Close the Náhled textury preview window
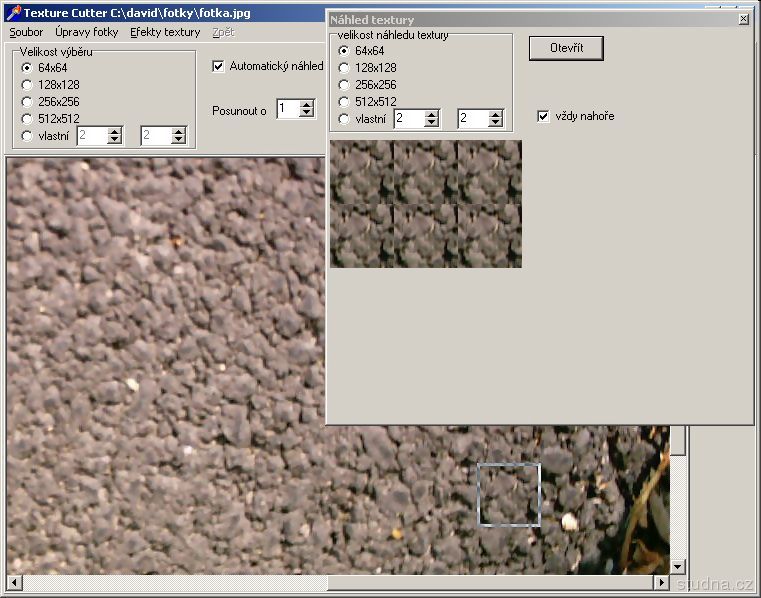This screenshot has width=761, height=598. pos(743,19)
